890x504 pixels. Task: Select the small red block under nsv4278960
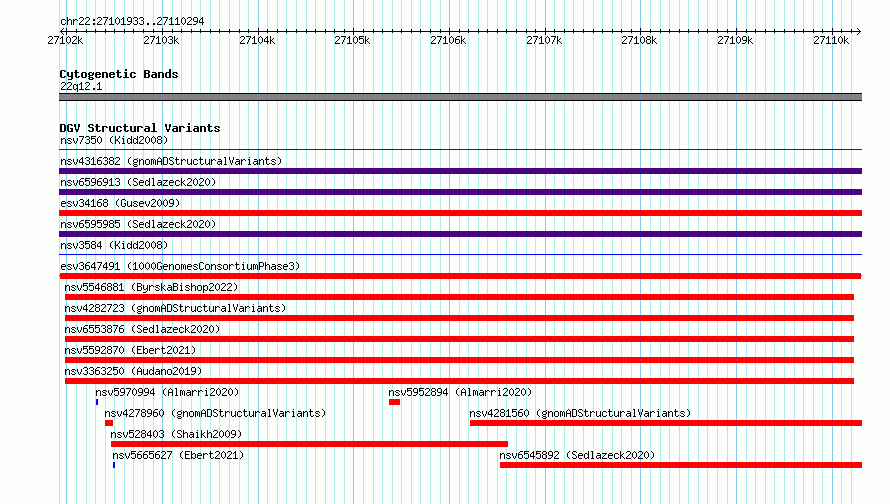[109, 423]
